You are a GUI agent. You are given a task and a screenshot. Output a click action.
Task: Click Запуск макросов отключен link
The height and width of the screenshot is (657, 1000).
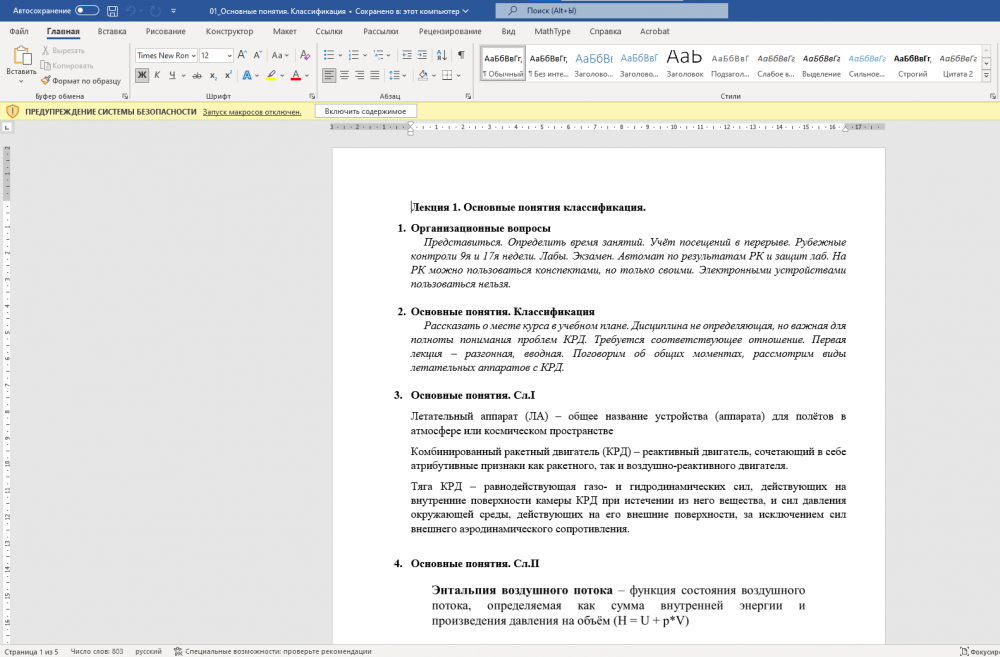tap(252, 112)
